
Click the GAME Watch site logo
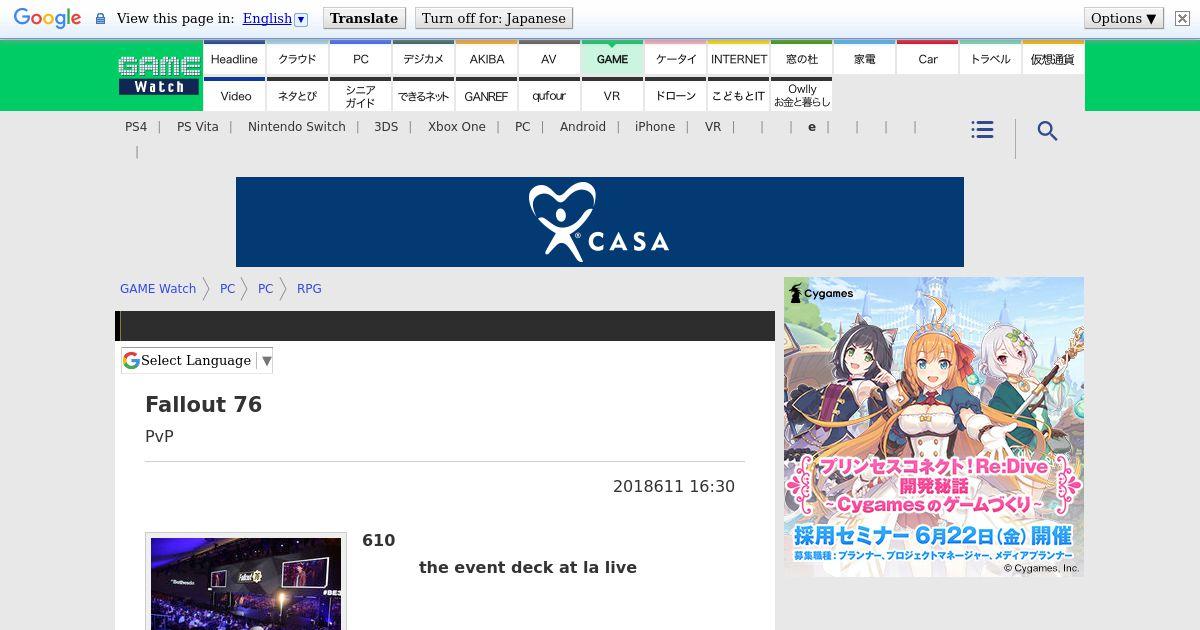(159, 75)
